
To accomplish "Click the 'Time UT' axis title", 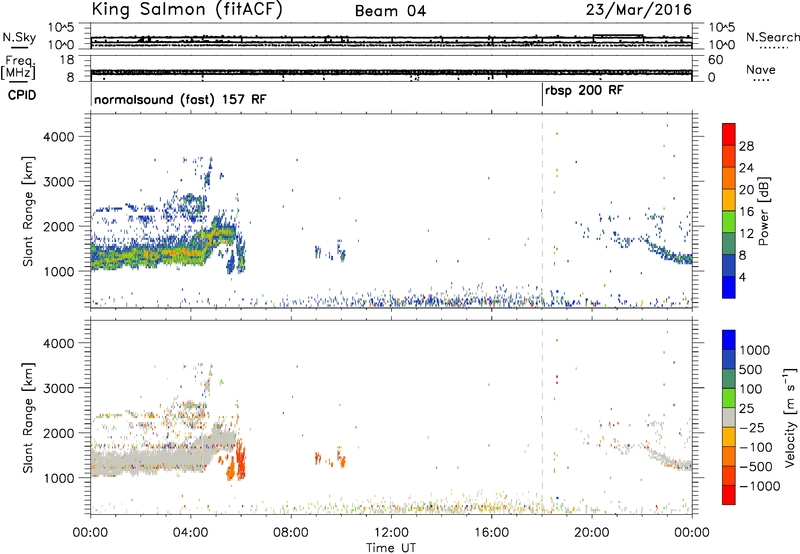I will (x=391, y=548).
